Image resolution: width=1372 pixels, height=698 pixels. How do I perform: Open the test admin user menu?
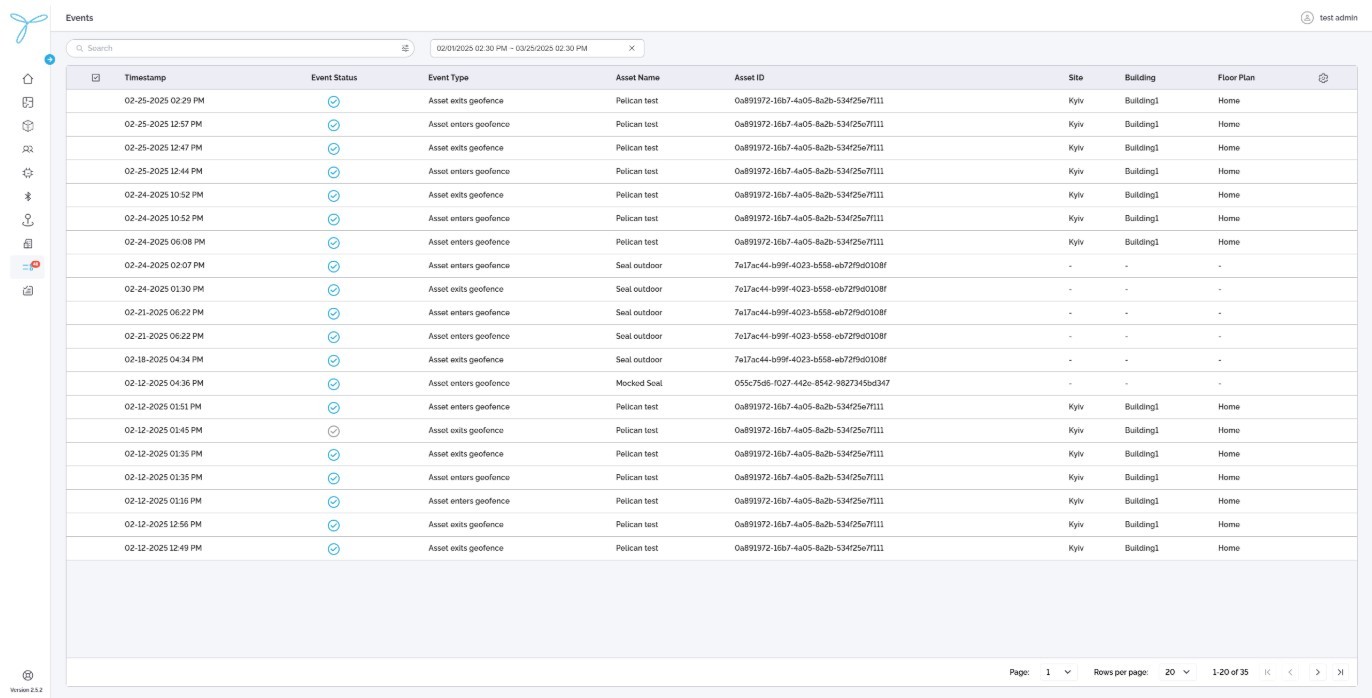(1328, 18)
